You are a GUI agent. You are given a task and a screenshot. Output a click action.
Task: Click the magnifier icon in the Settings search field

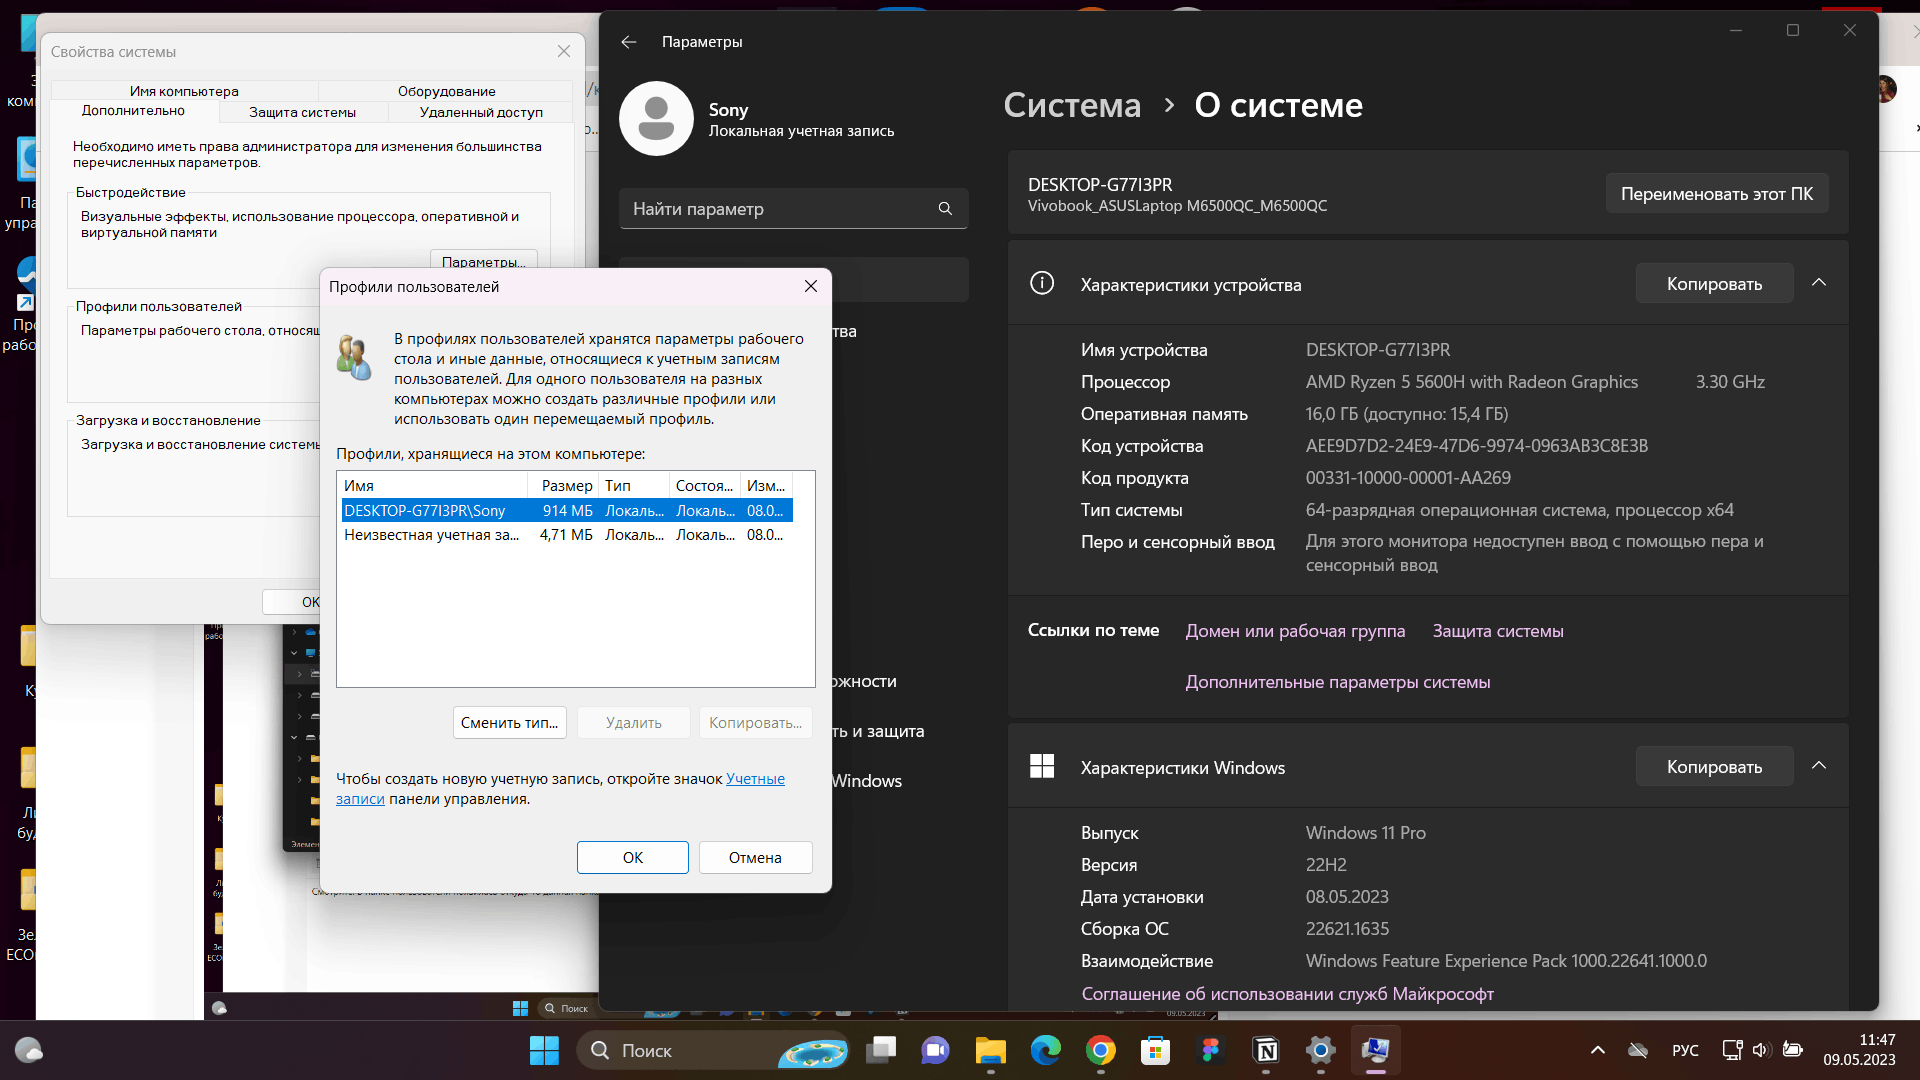point(945,209)
